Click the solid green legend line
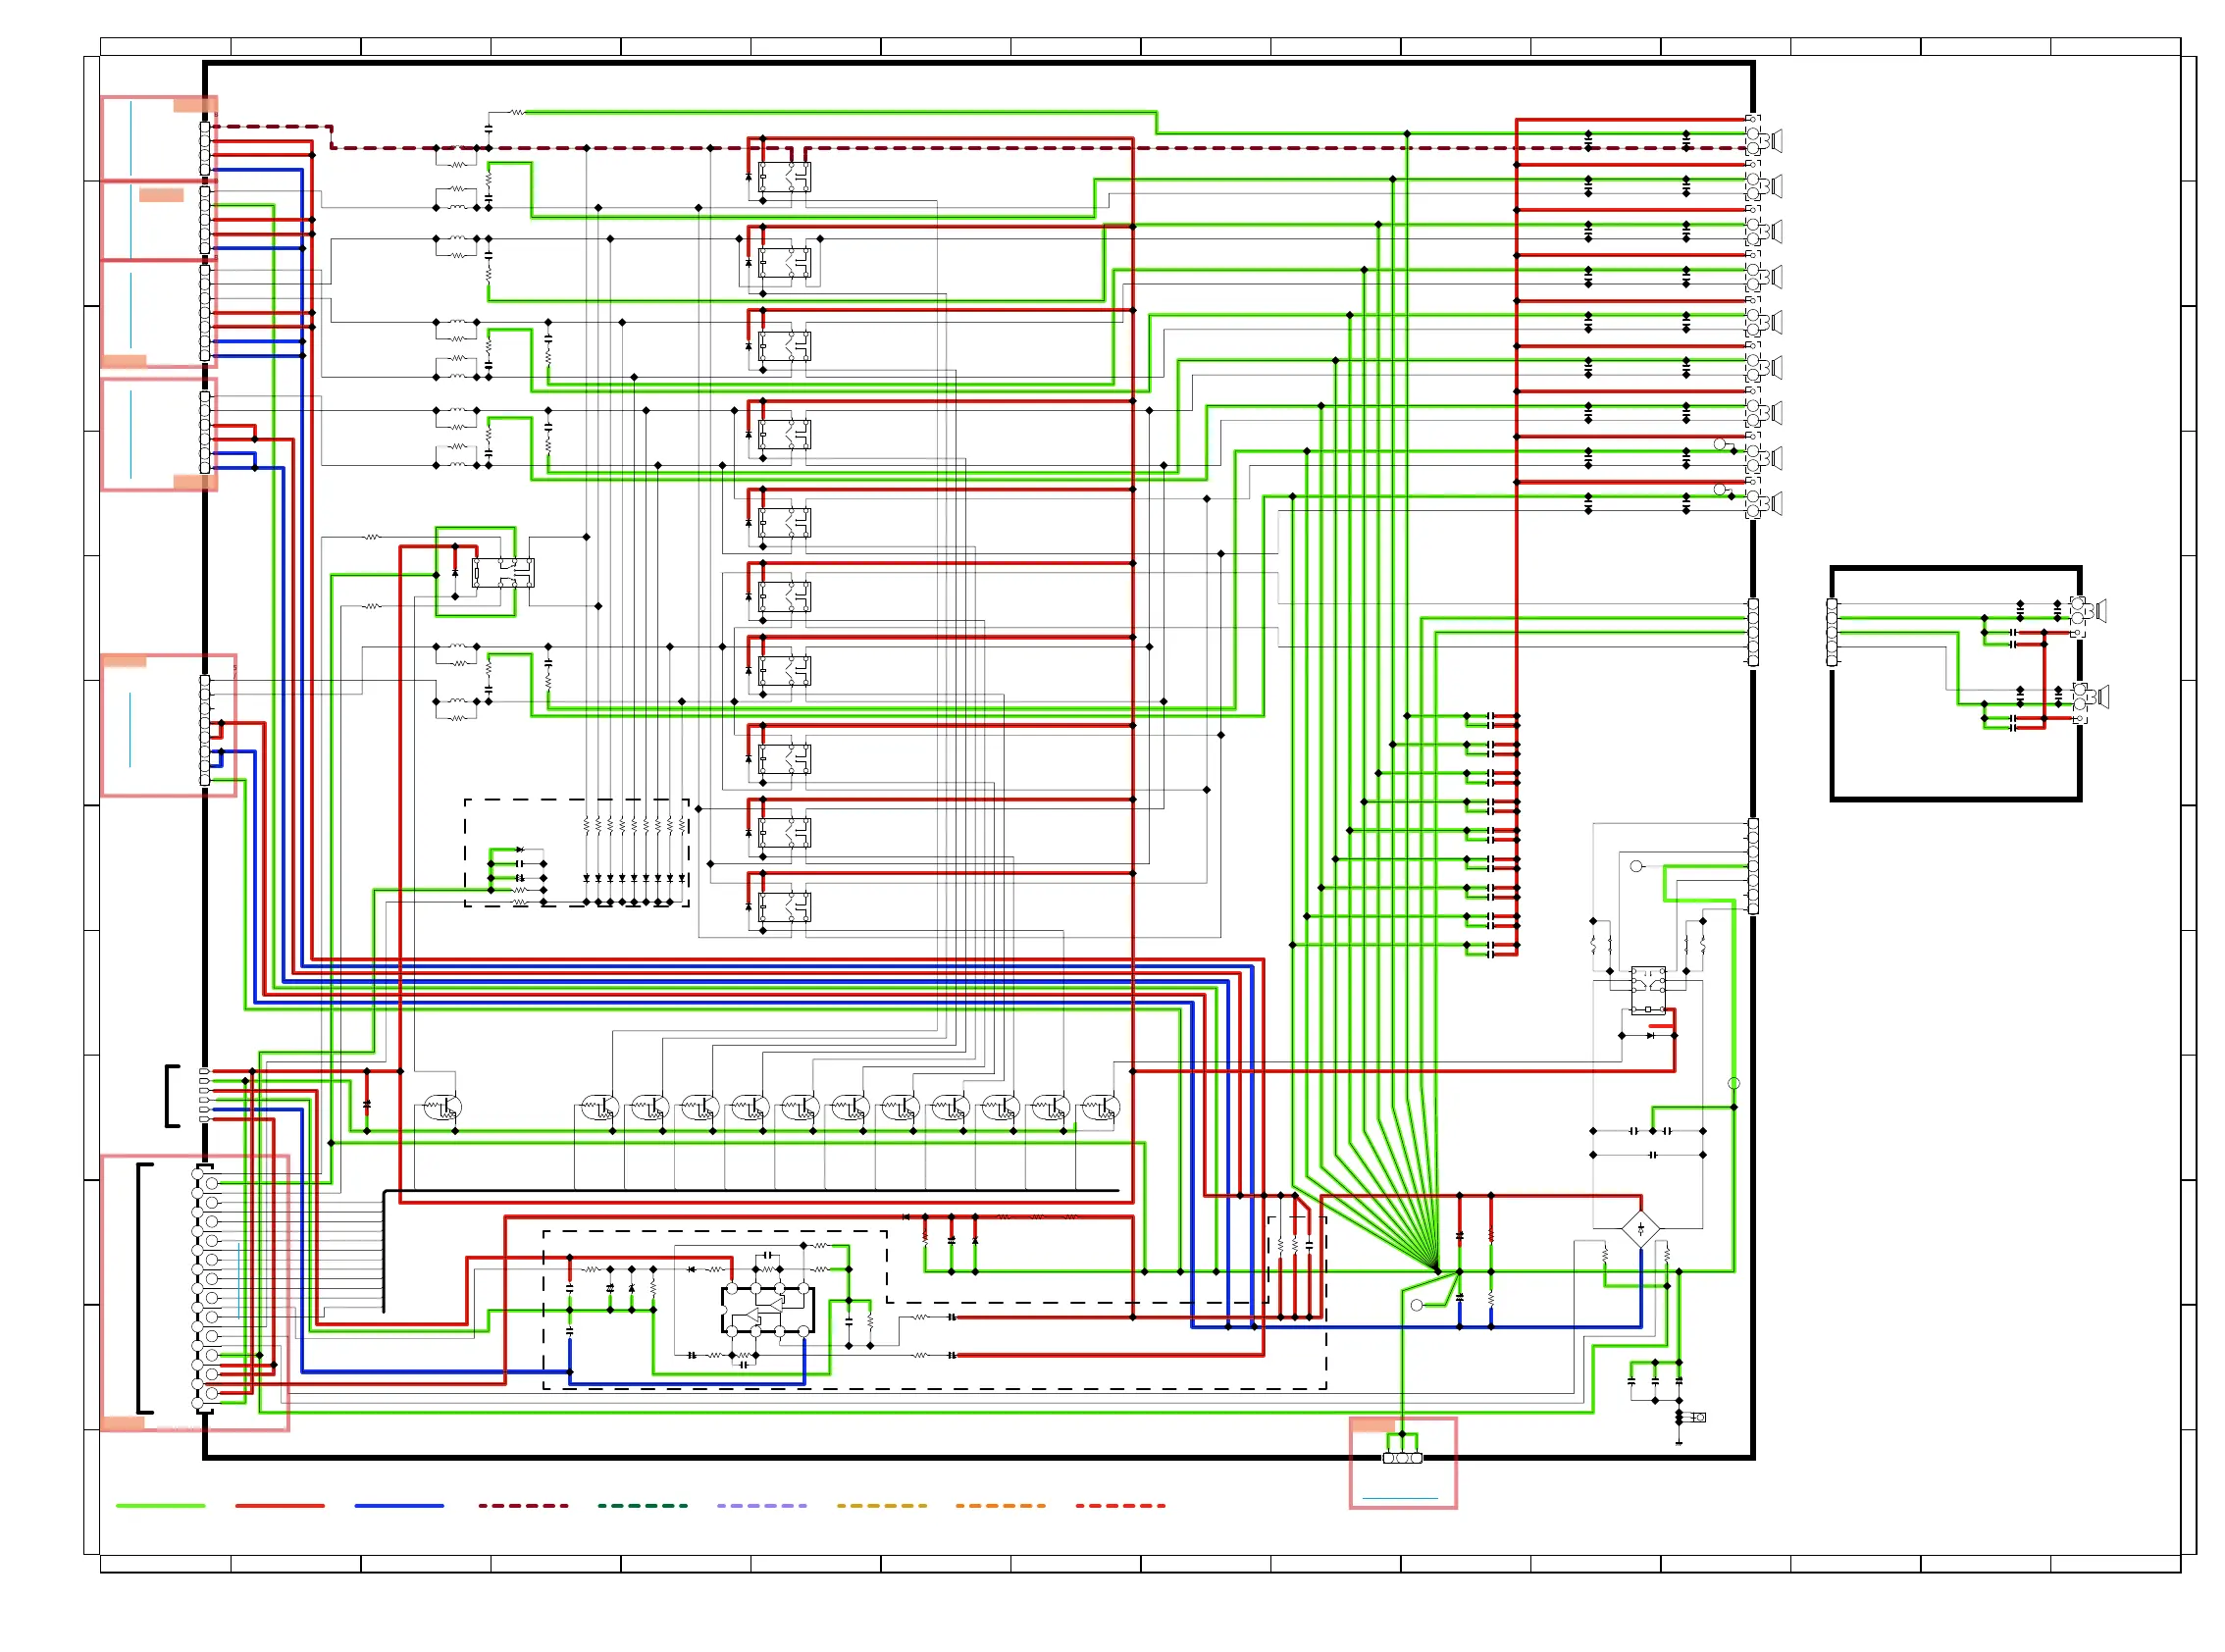2225x1652 pixels. 160,1506
